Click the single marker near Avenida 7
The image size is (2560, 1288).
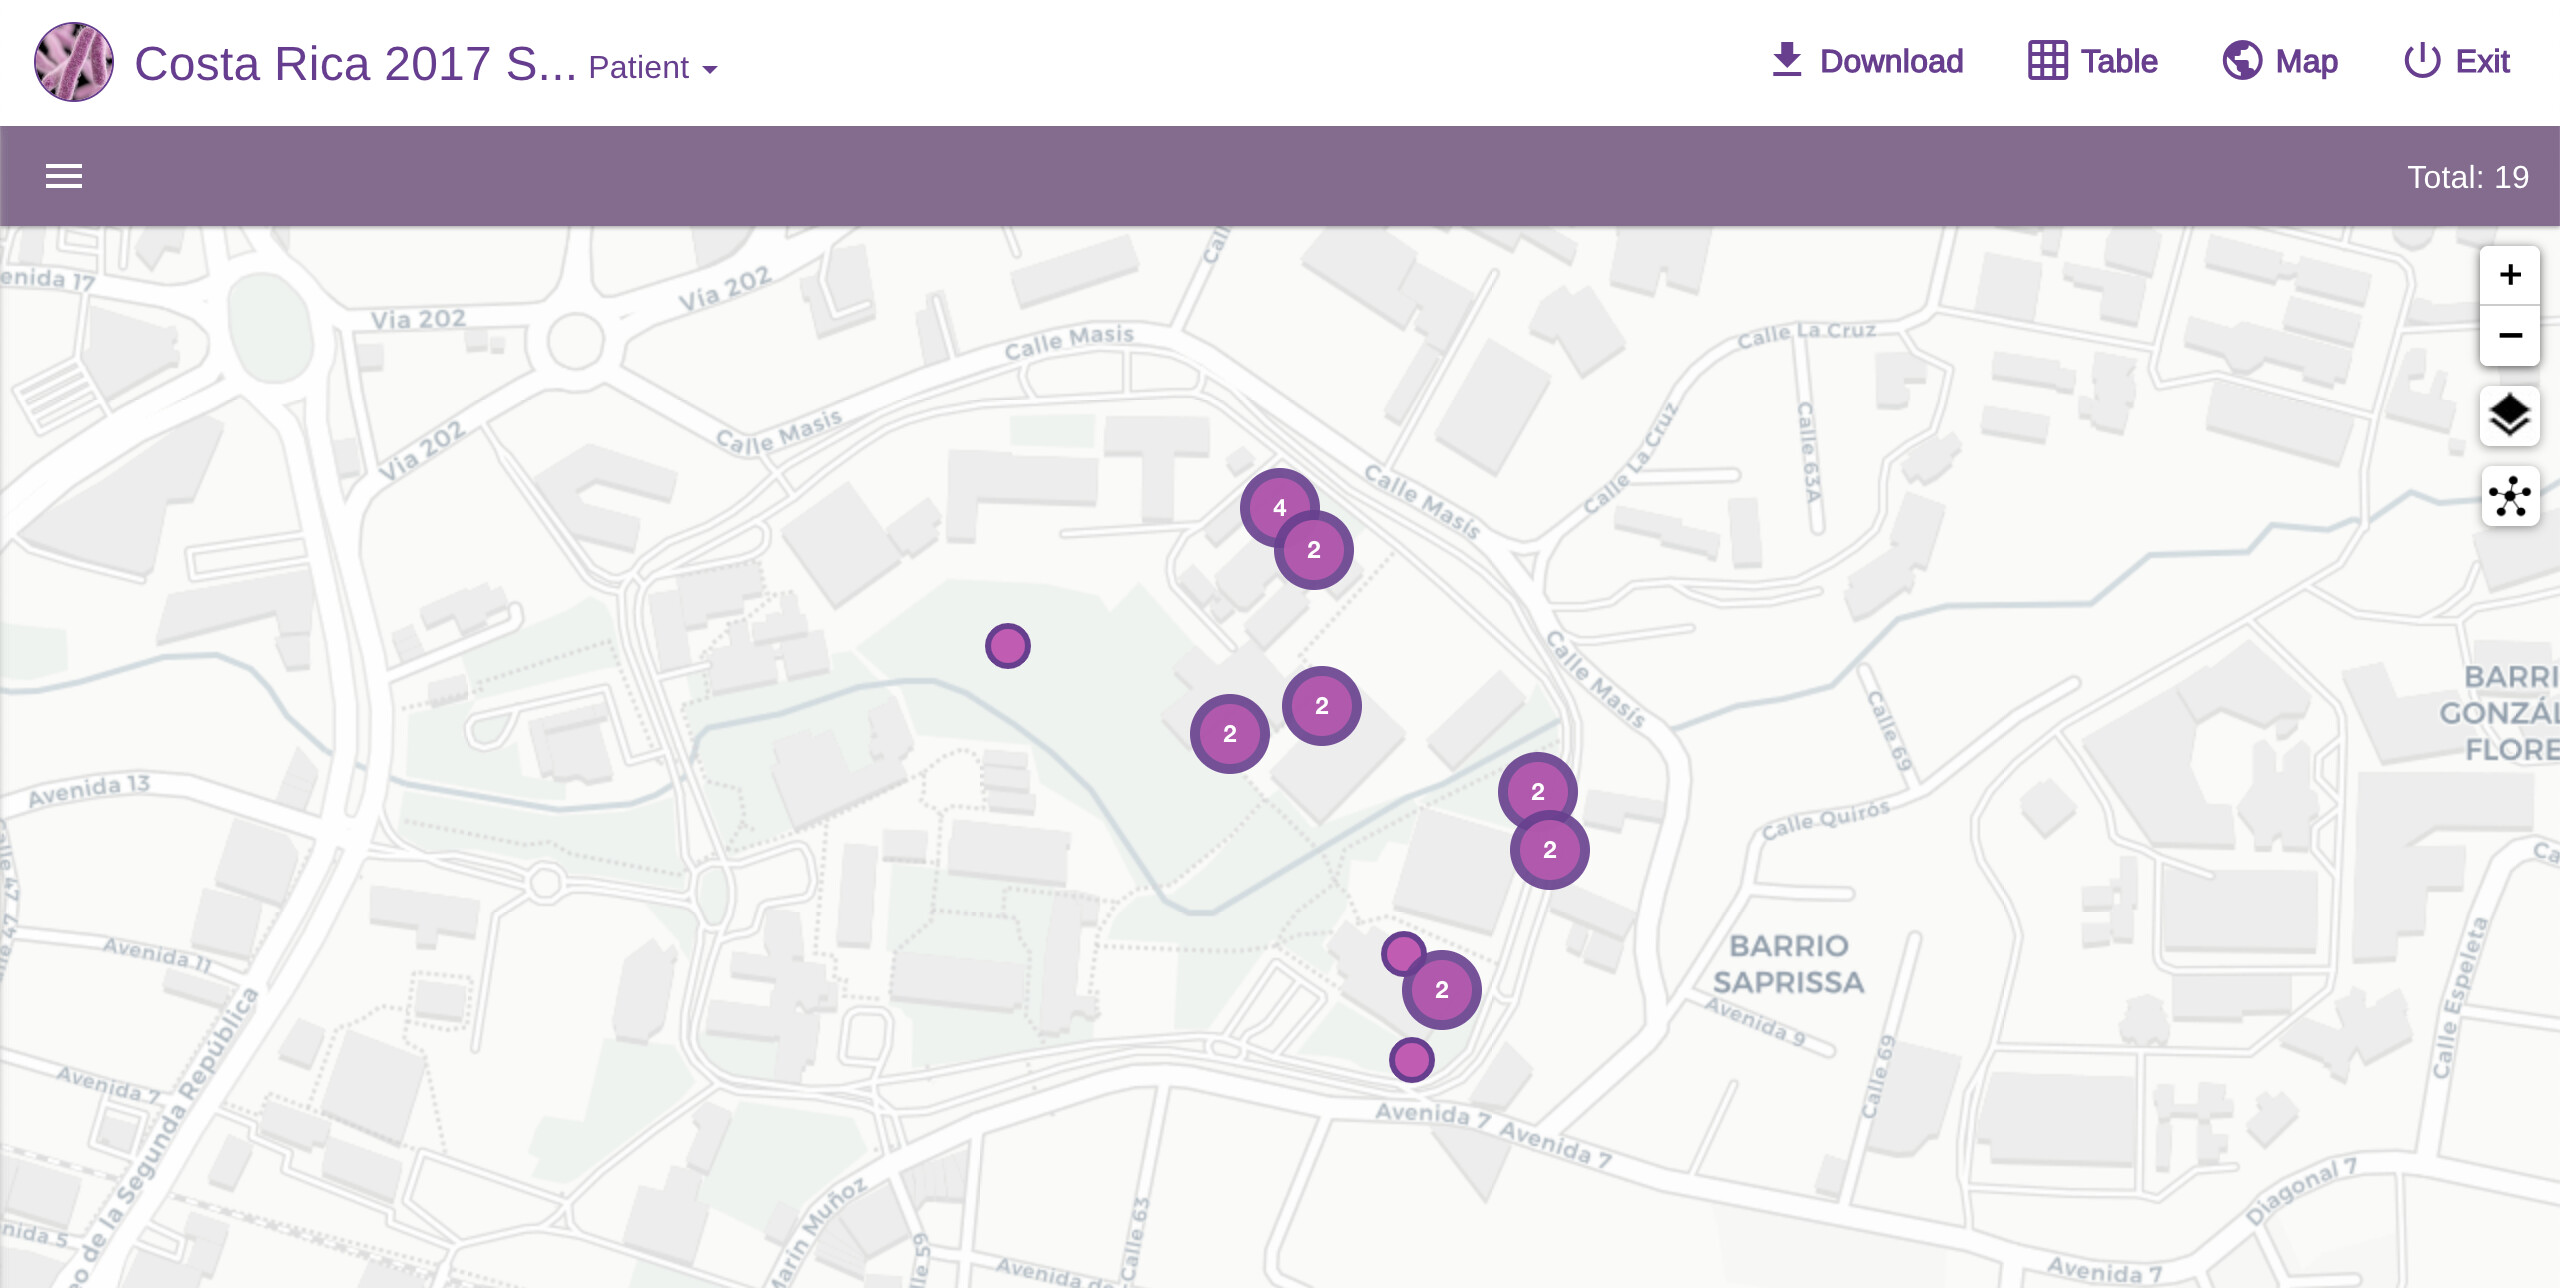coord(1411,1060)
